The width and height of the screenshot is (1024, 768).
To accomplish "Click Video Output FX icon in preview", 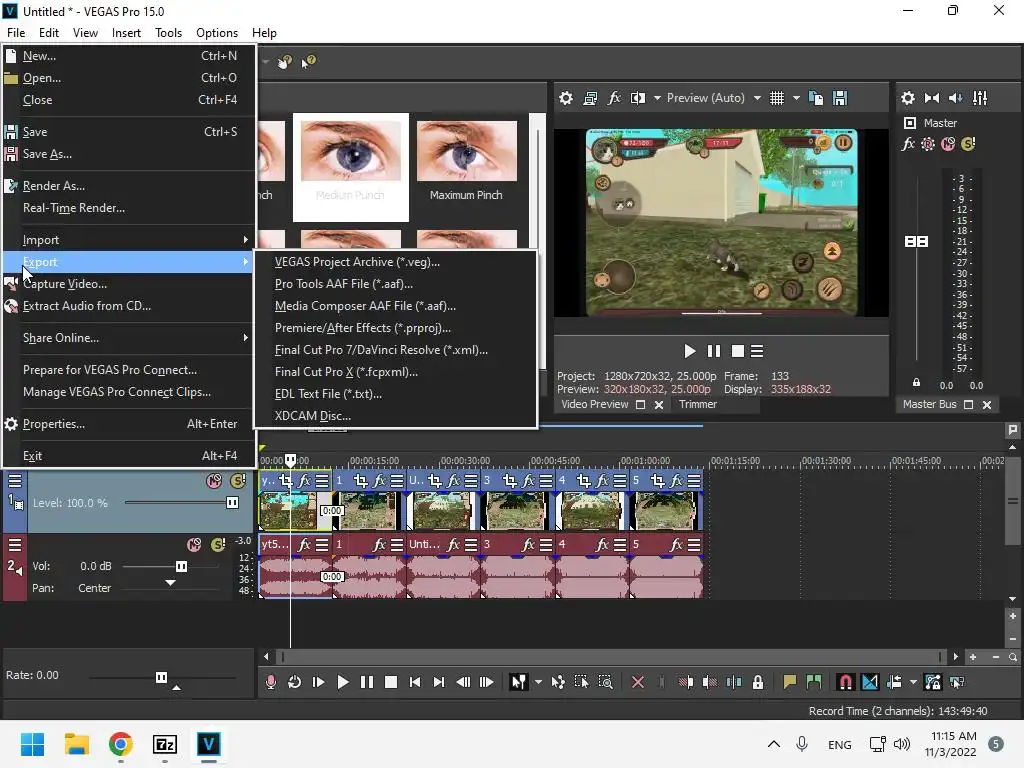I will 614,98.
